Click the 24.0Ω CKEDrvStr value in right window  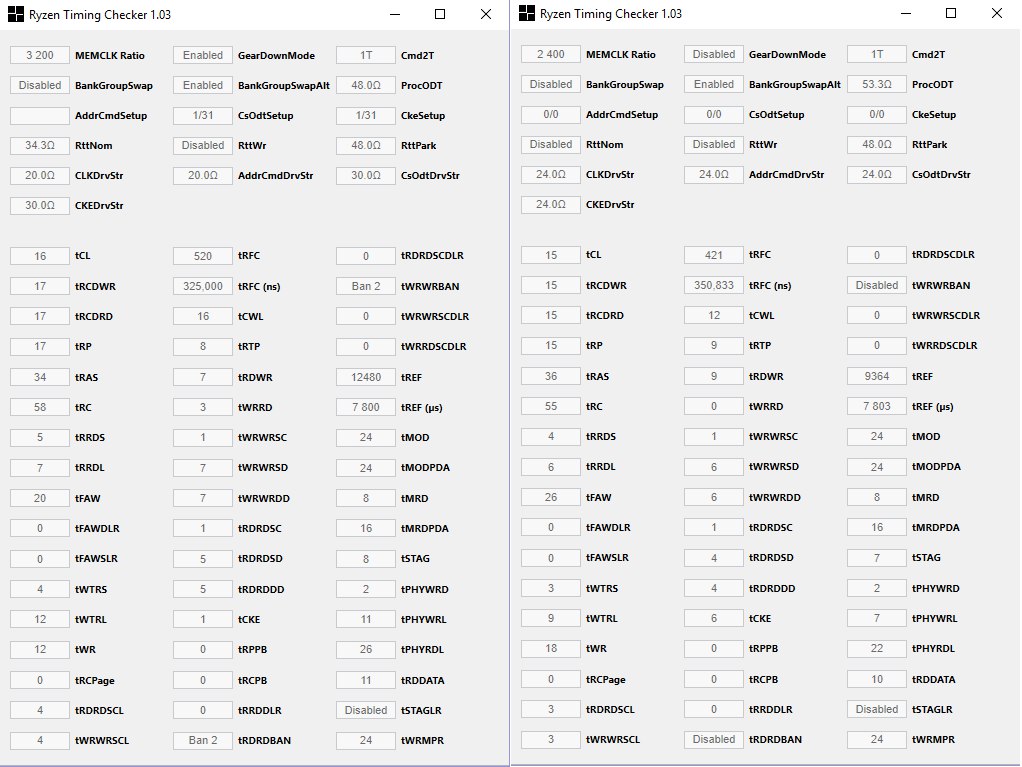551,204
